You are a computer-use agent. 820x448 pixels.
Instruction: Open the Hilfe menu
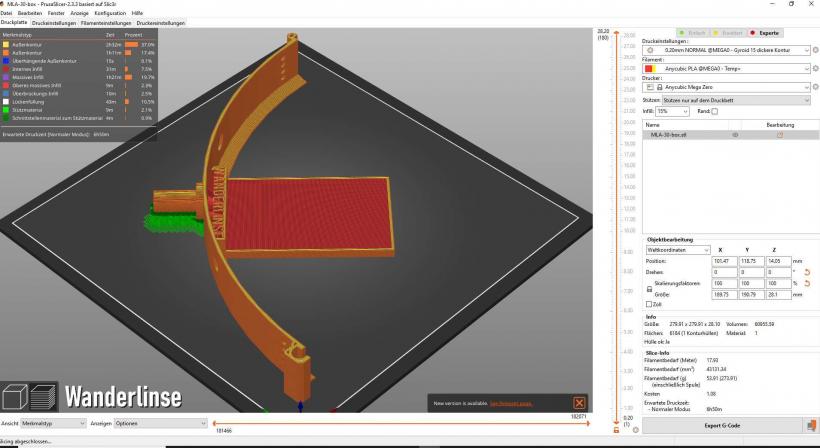click(x=137, y=13)
